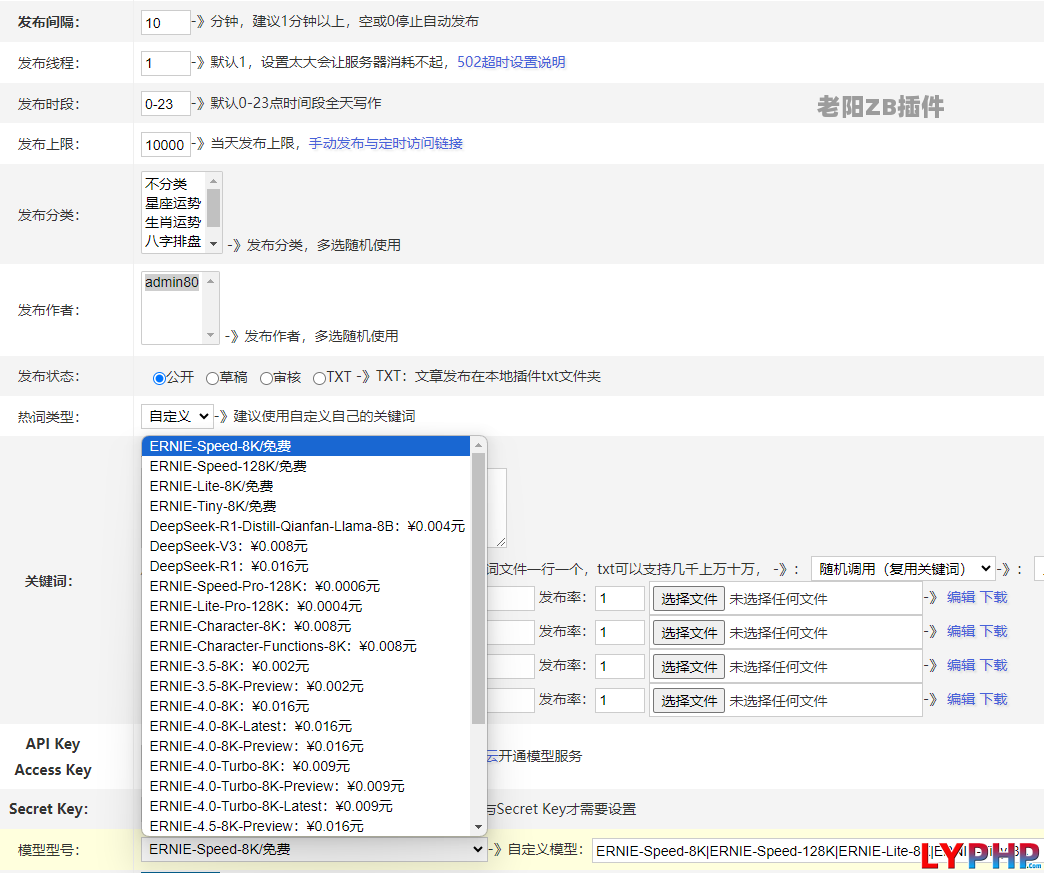Click the 发布线程 input field

tap(166, 63)
